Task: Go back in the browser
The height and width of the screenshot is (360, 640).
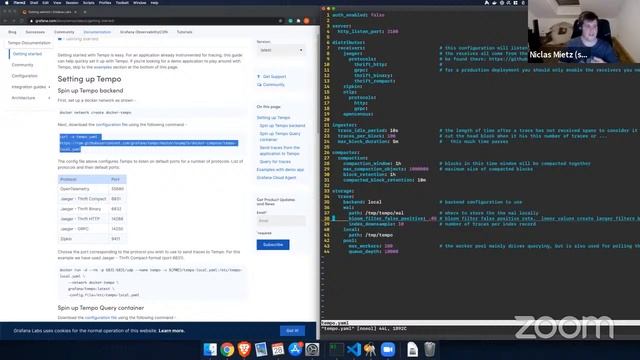Action: [5, 20]
